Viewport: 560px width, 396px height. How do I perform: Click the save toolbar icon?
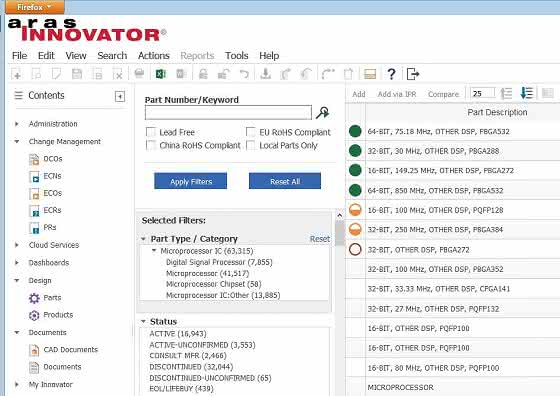77,74
